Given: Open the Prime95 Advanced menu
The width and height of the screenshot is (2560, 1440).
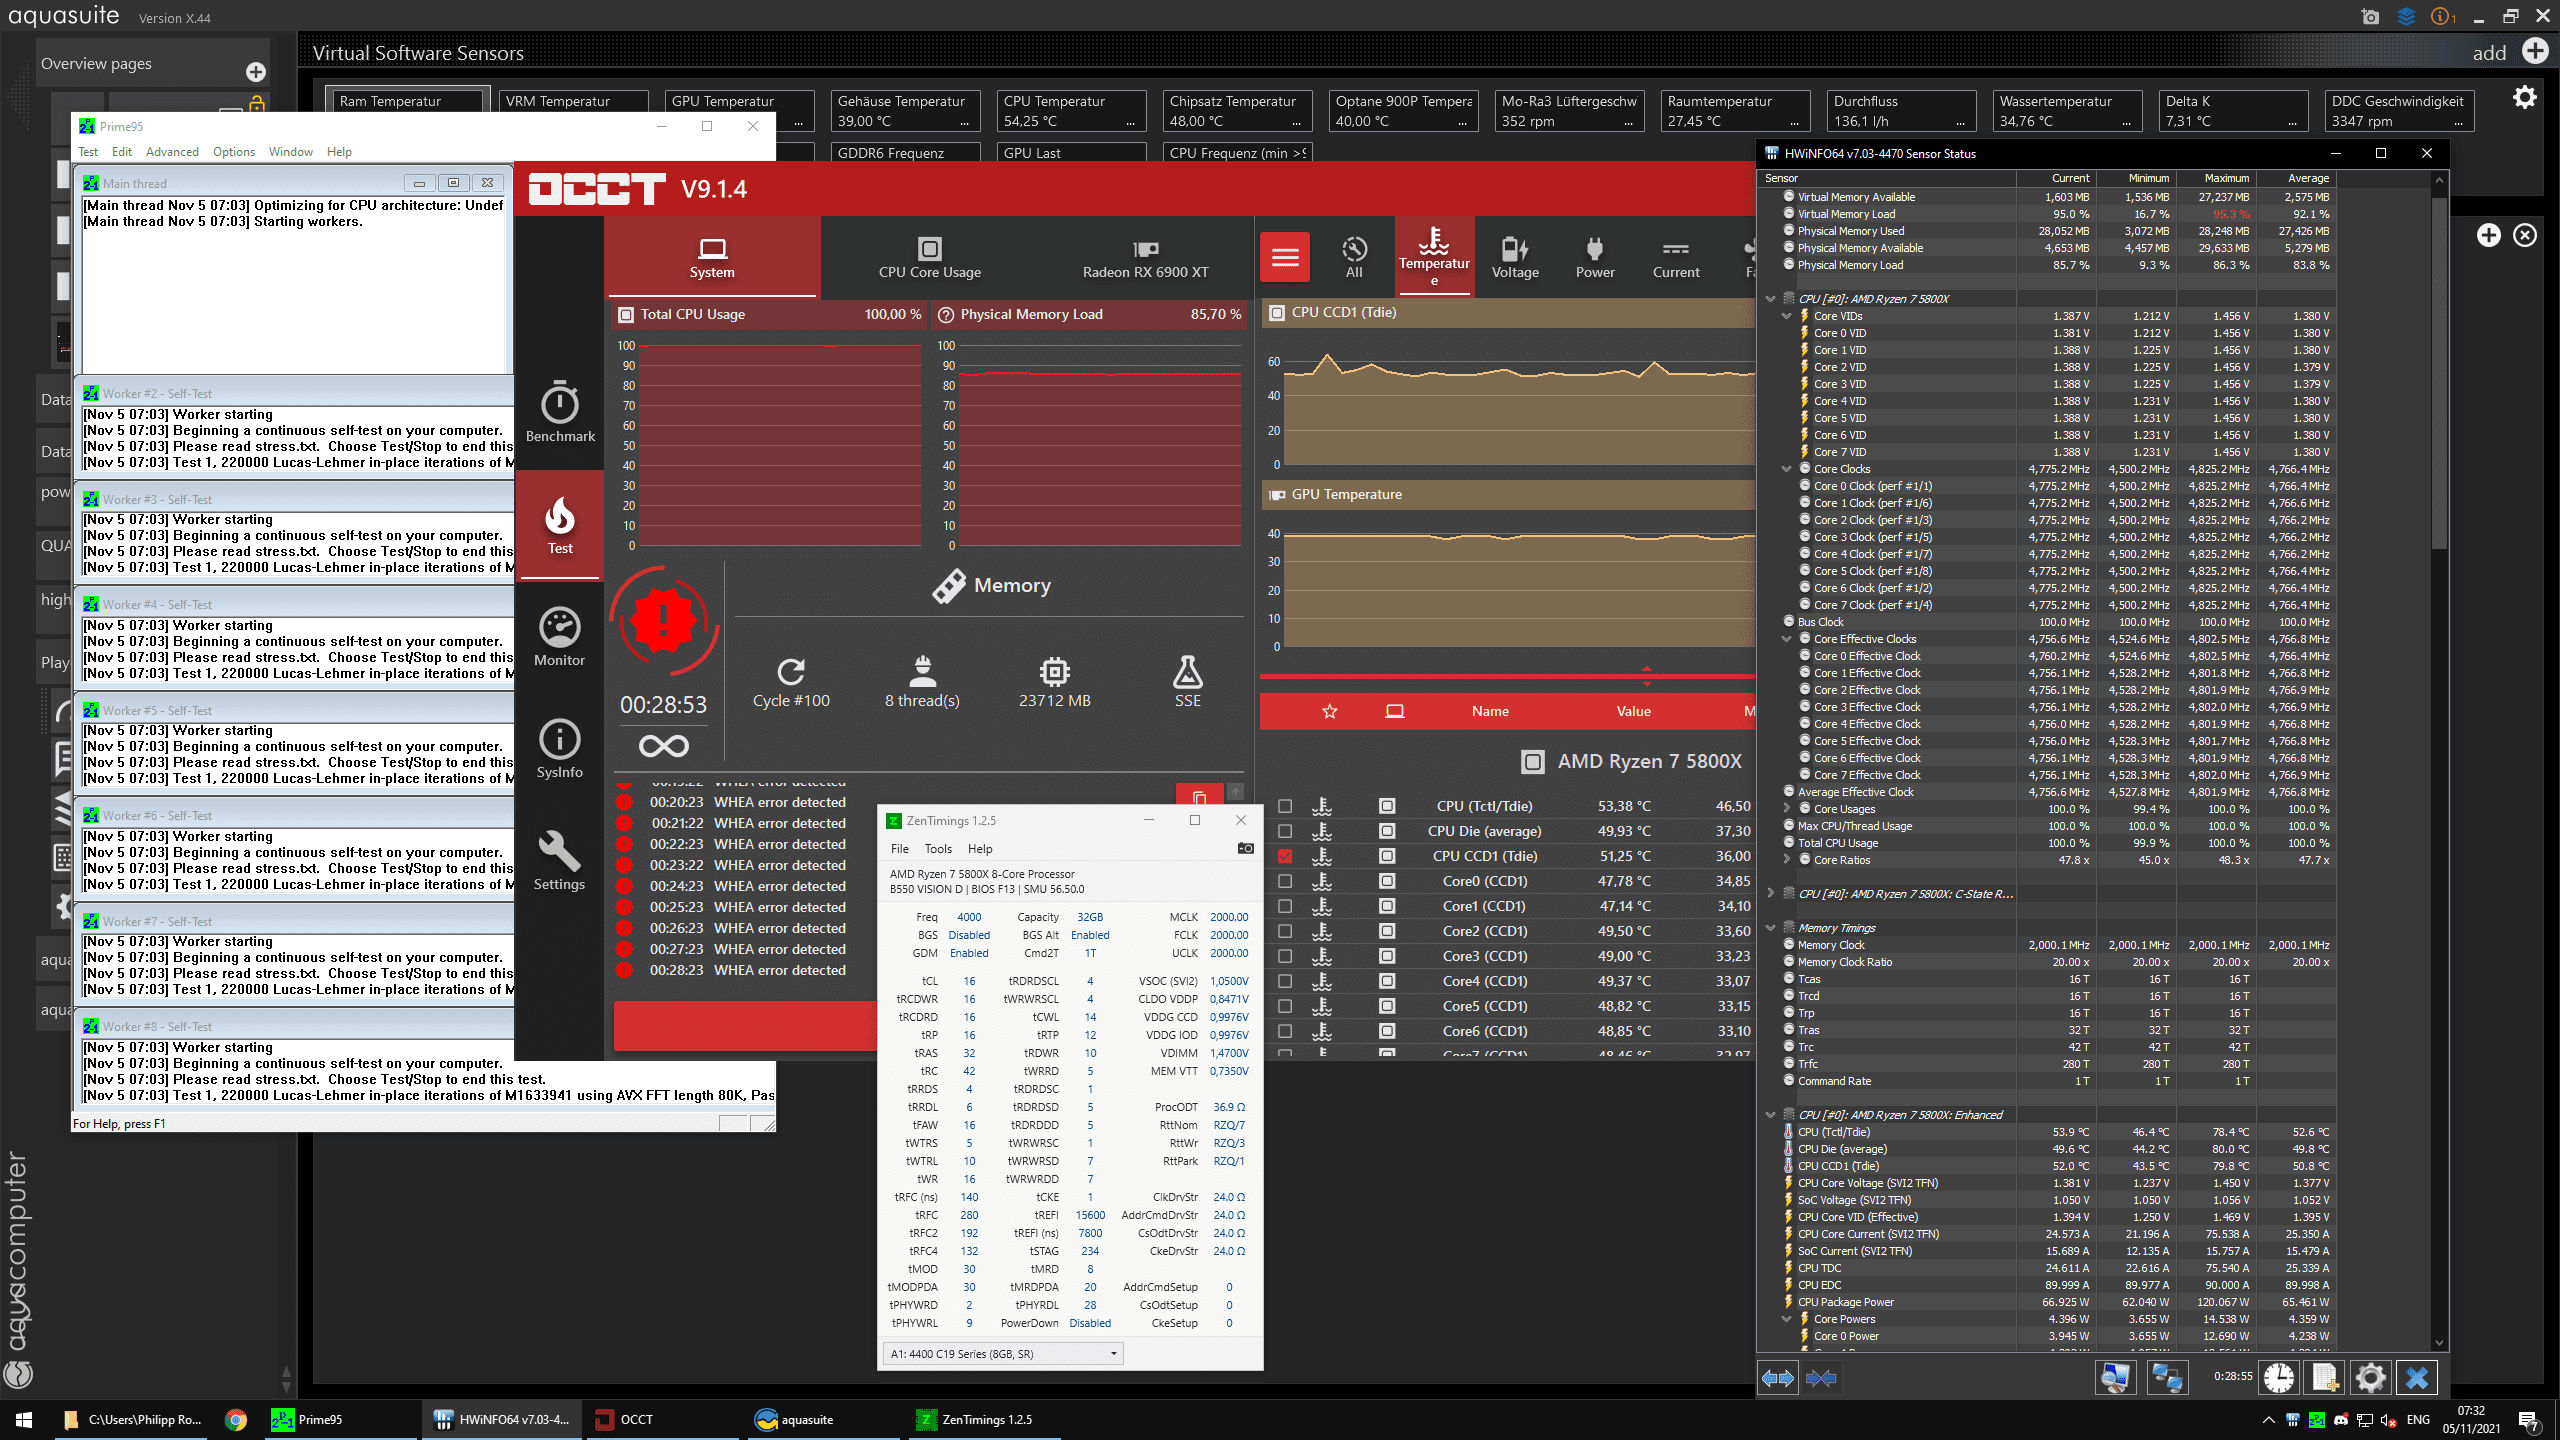Looking at the screenshot, I should pyautogui.click(x=172, y=152).
